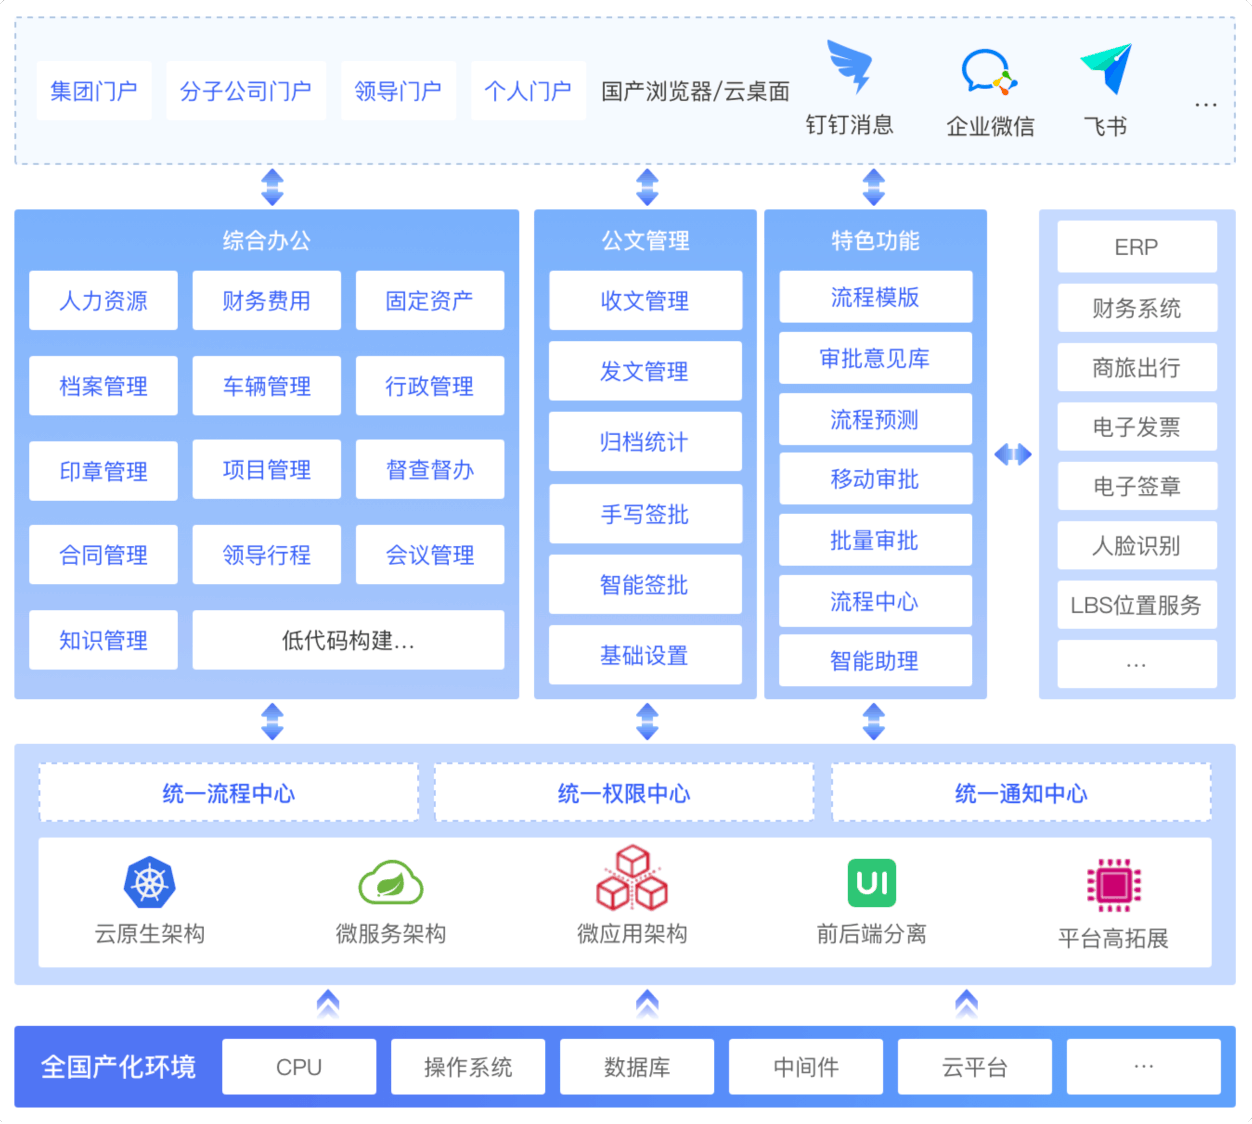
Task: Open 移动审批 feature
Action: (875, 479)
